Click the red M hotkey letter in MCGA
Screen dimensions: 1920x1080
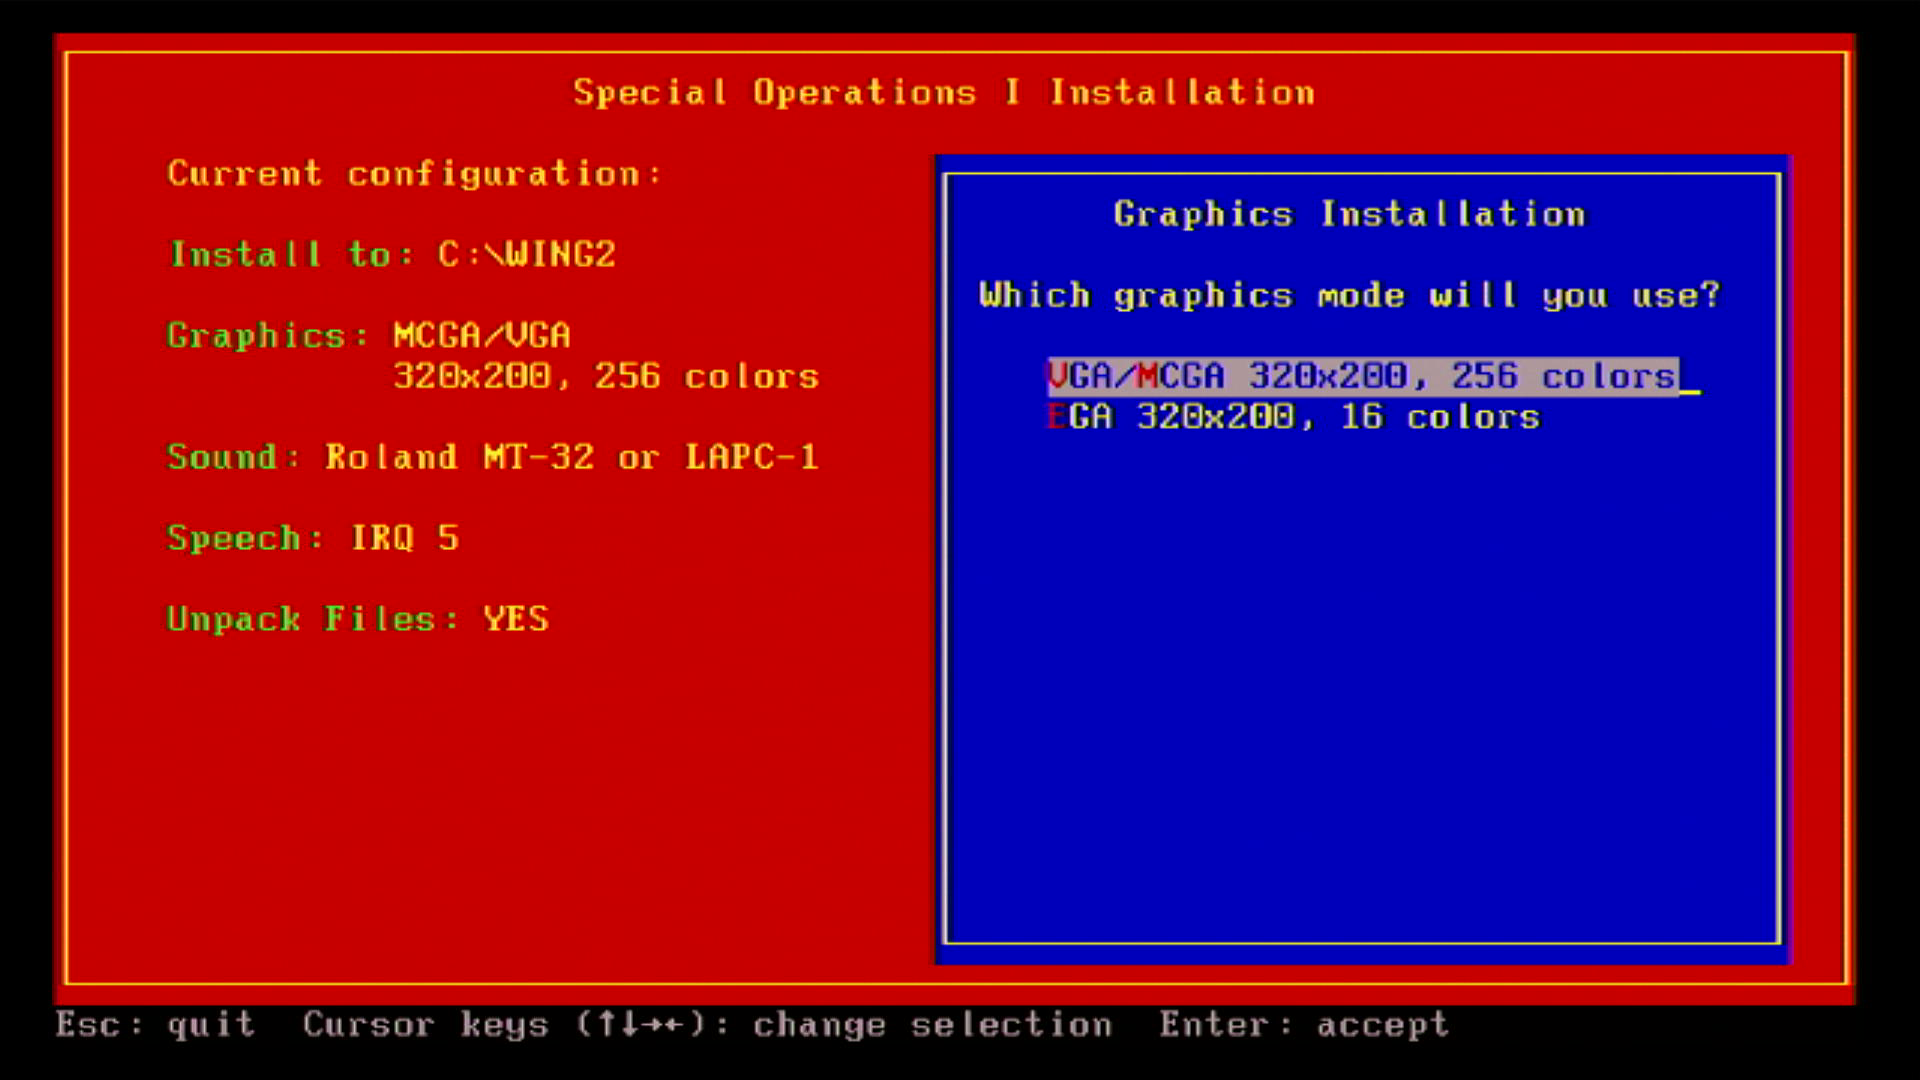point(1147,376)
